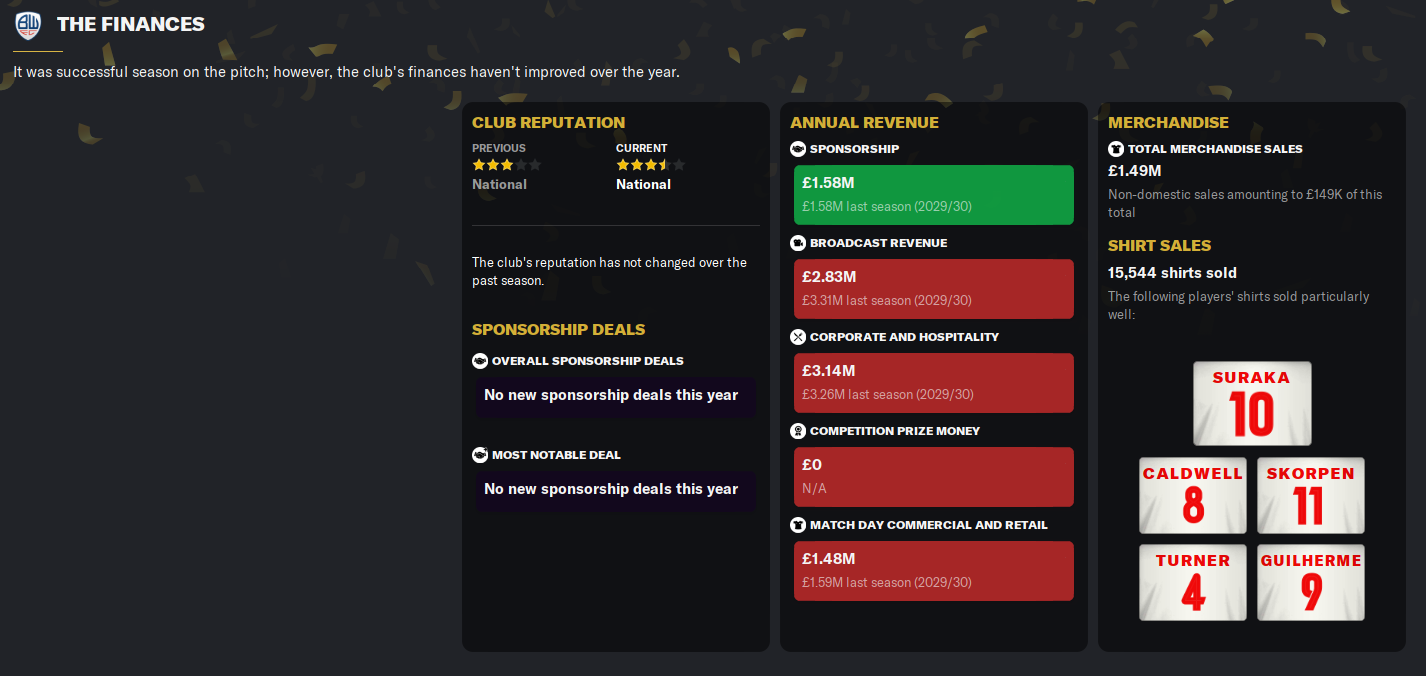
Task: Click the Bolton club badge icon
Action: 29,24
